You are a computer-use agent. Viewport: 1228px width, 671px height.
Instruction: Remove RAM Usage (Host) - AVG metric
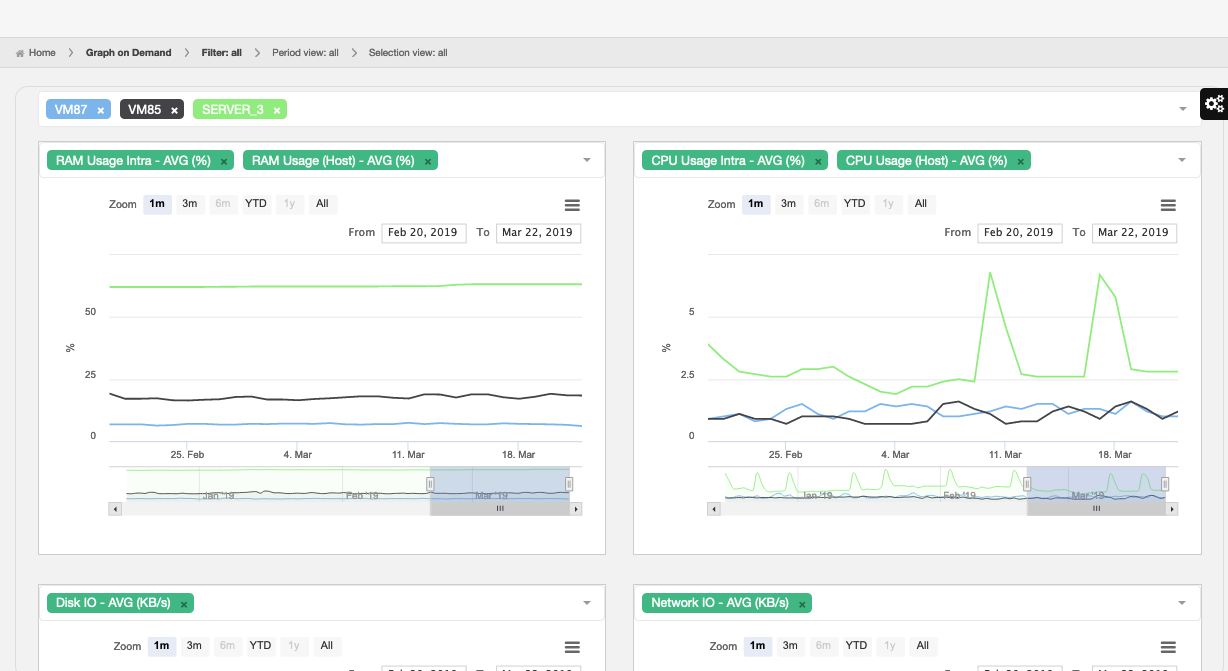point(428,161)
